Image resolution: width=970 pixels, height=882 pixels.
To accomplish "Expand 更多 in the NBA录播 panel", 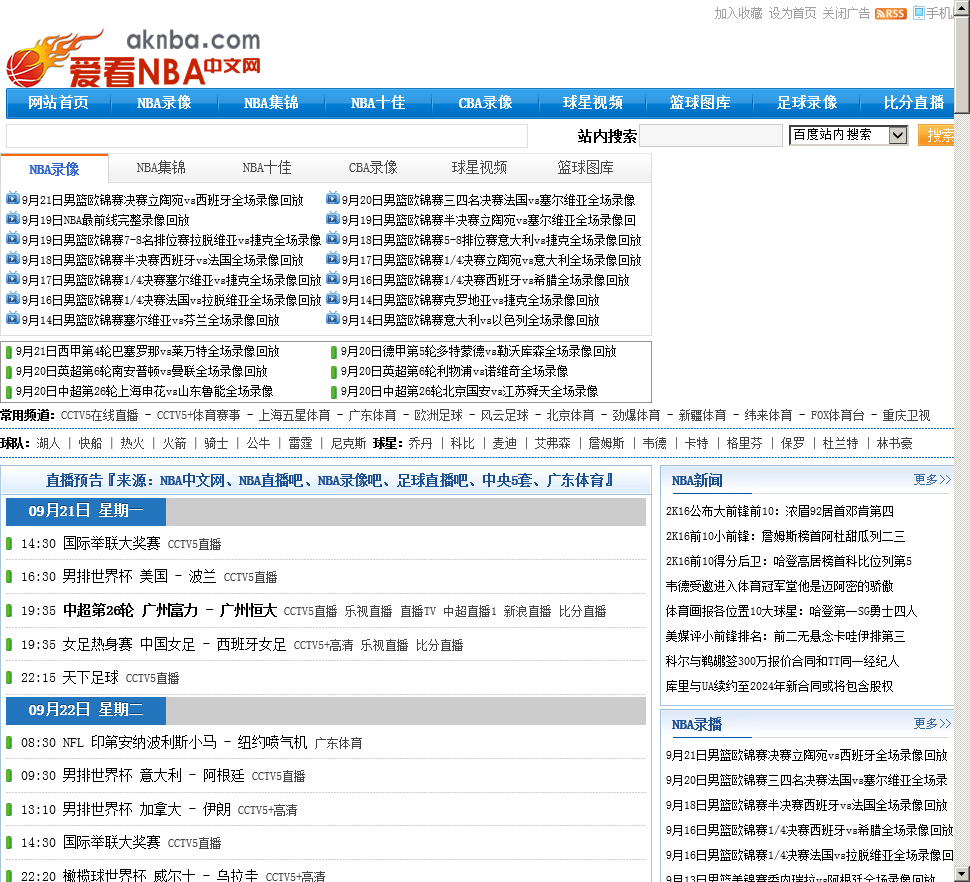I will pos(931,723).
